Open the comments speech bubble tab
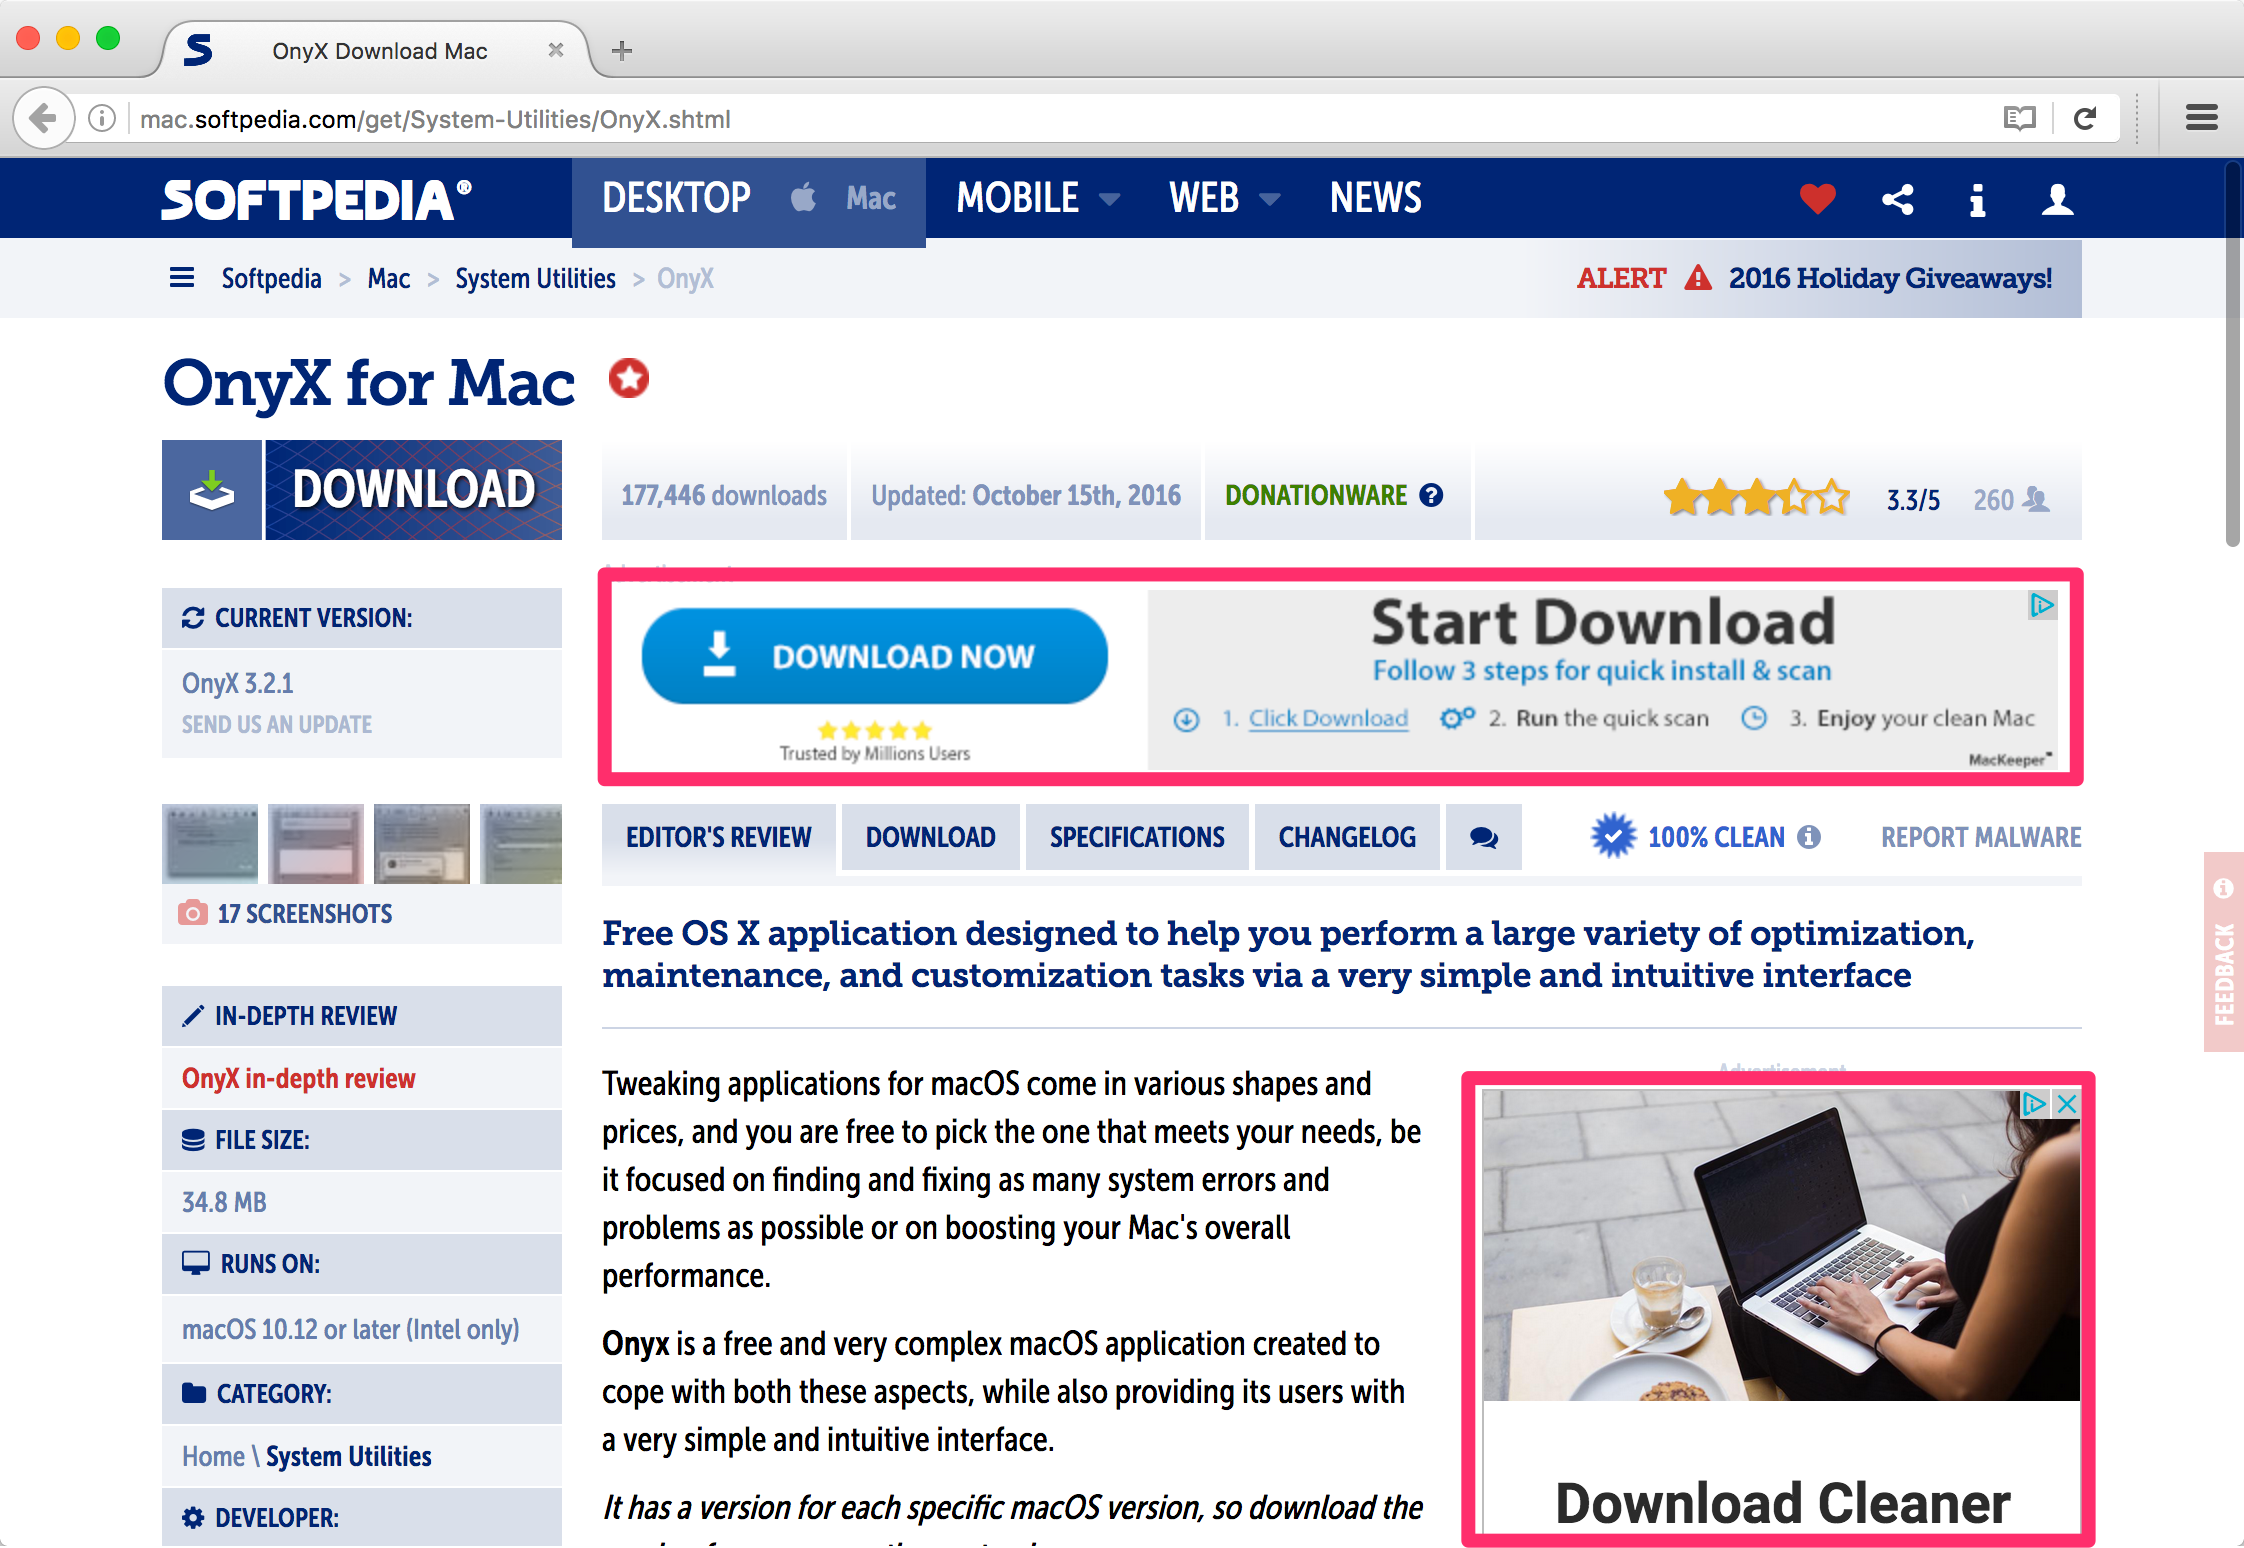Screen dimensions: 2244x1548 click(x=1483, y=838)
